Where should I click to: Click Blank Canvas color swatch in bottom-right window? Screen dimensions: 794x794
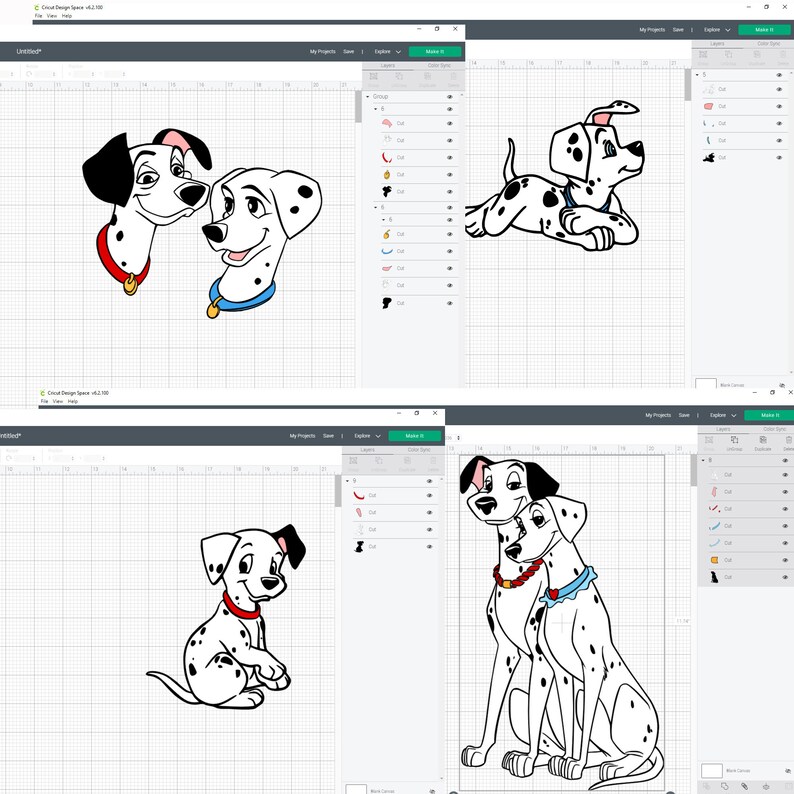tap(711, 771)
